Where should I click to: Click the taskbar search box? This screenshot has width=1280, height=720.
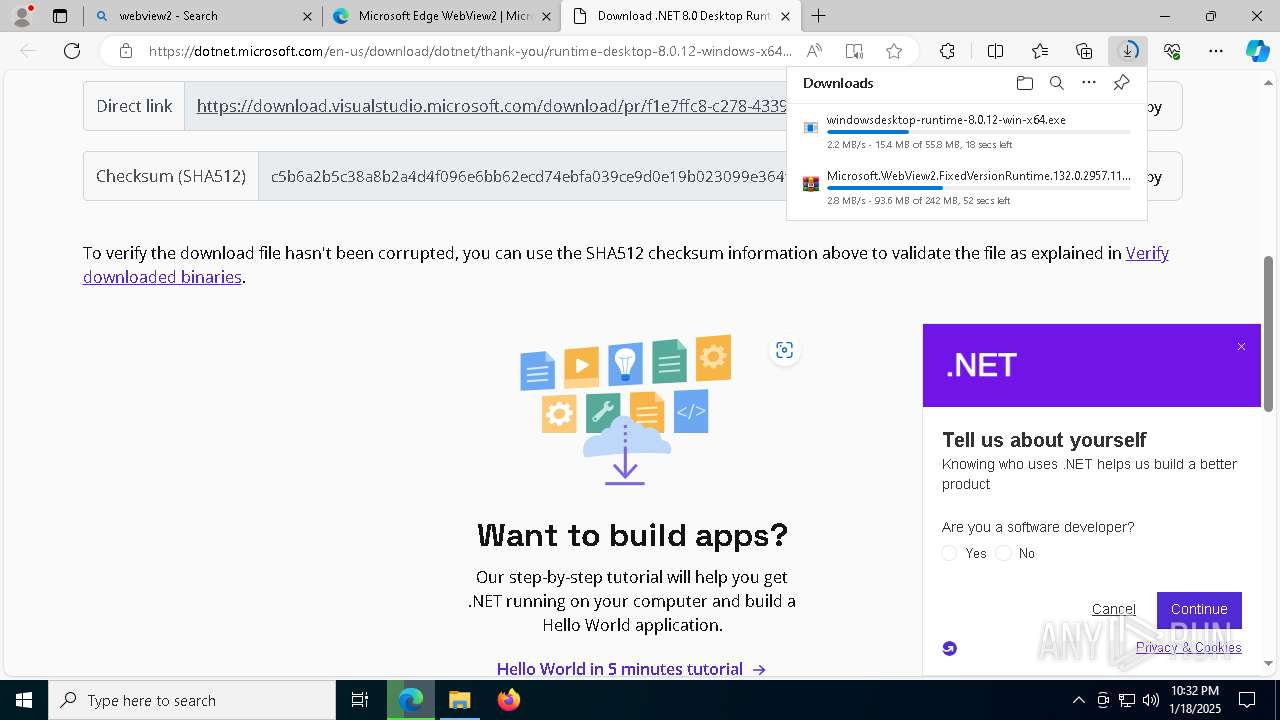click(192, 700)
